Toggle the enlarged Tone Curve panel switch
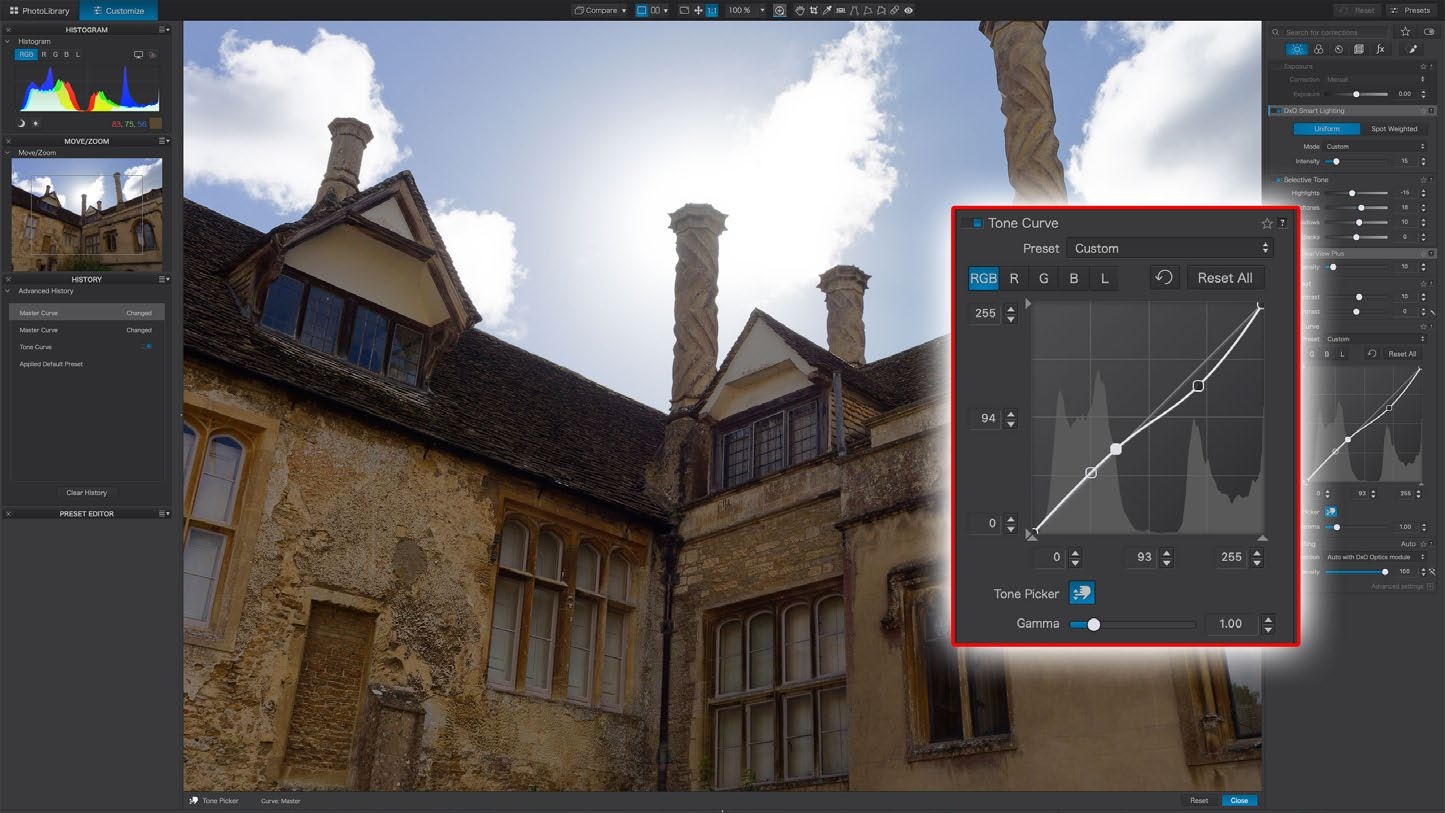The height and width of the screenshot is (813, 1445). pos(971,223)
